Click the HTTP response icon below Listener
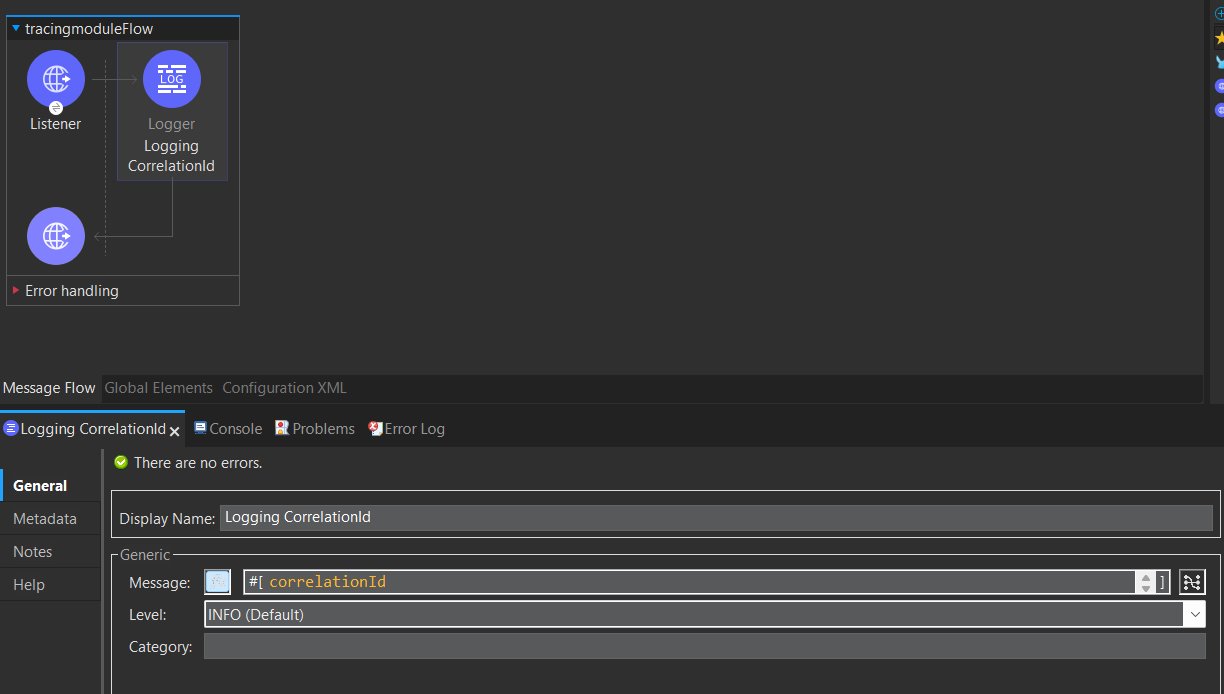Viewport: 1224px width, 694px height. (56, 236)
